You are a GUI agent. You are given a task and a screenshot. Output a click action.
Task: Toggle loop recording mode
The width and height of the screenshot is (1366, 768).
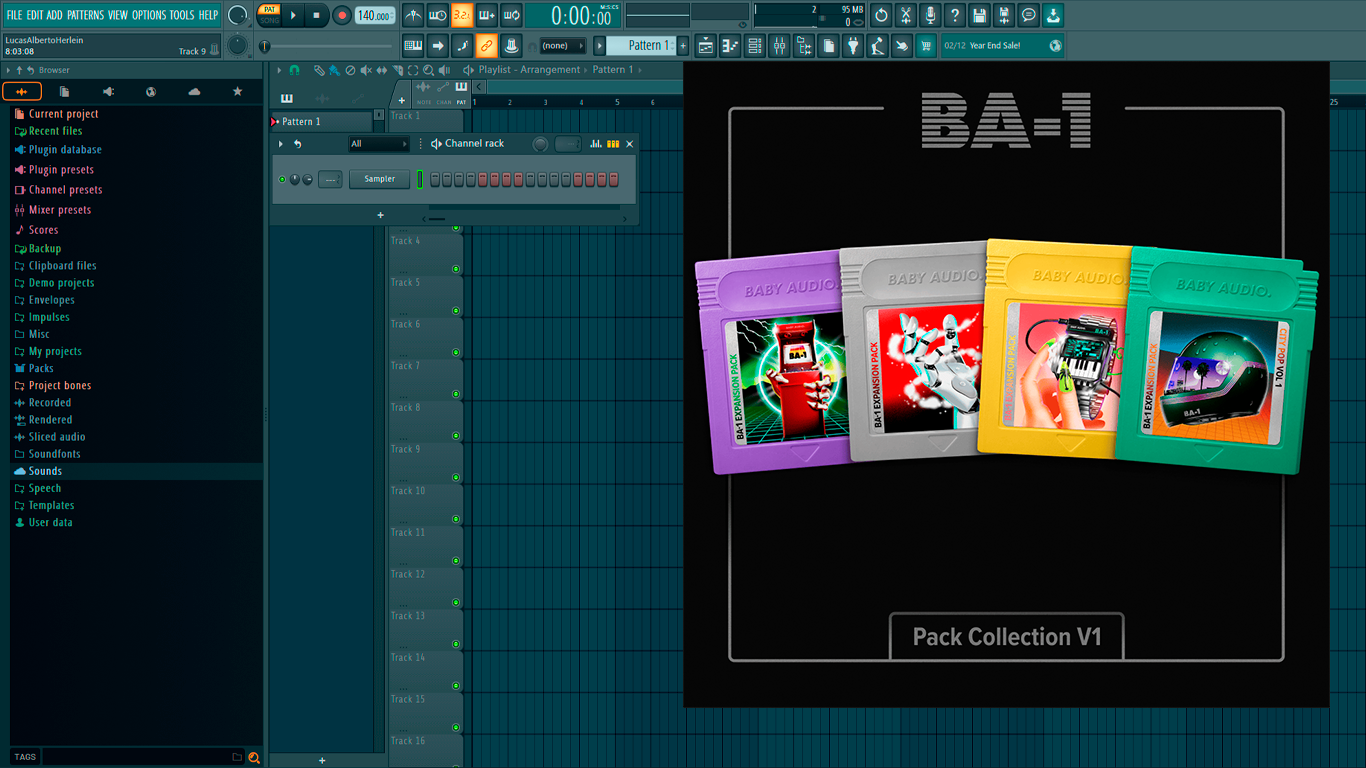[511, 15]
